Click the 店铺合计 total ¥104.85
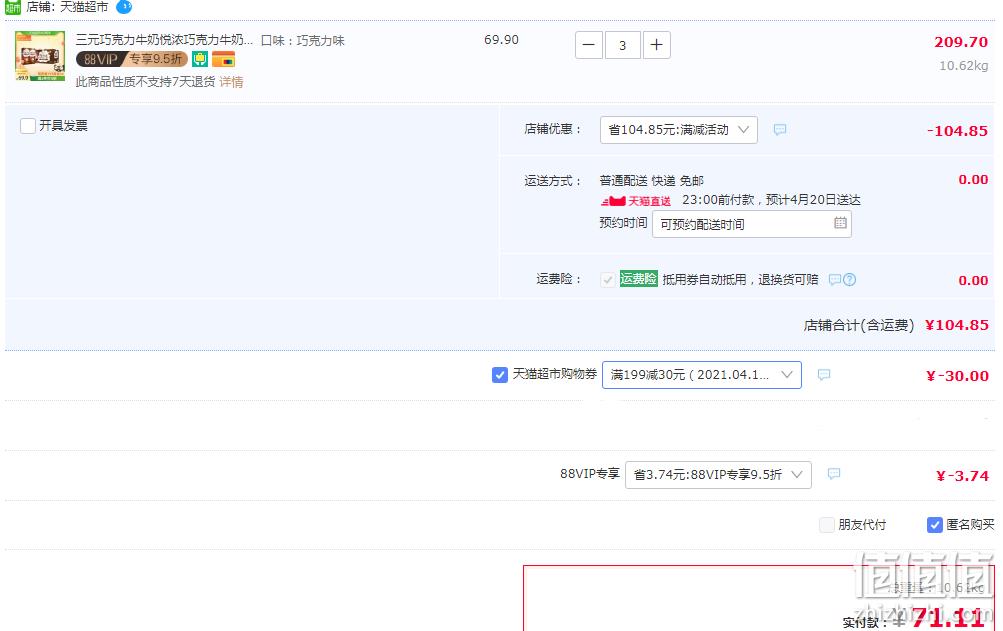This screenshot has height=631, width=1003. coord(957,325)
